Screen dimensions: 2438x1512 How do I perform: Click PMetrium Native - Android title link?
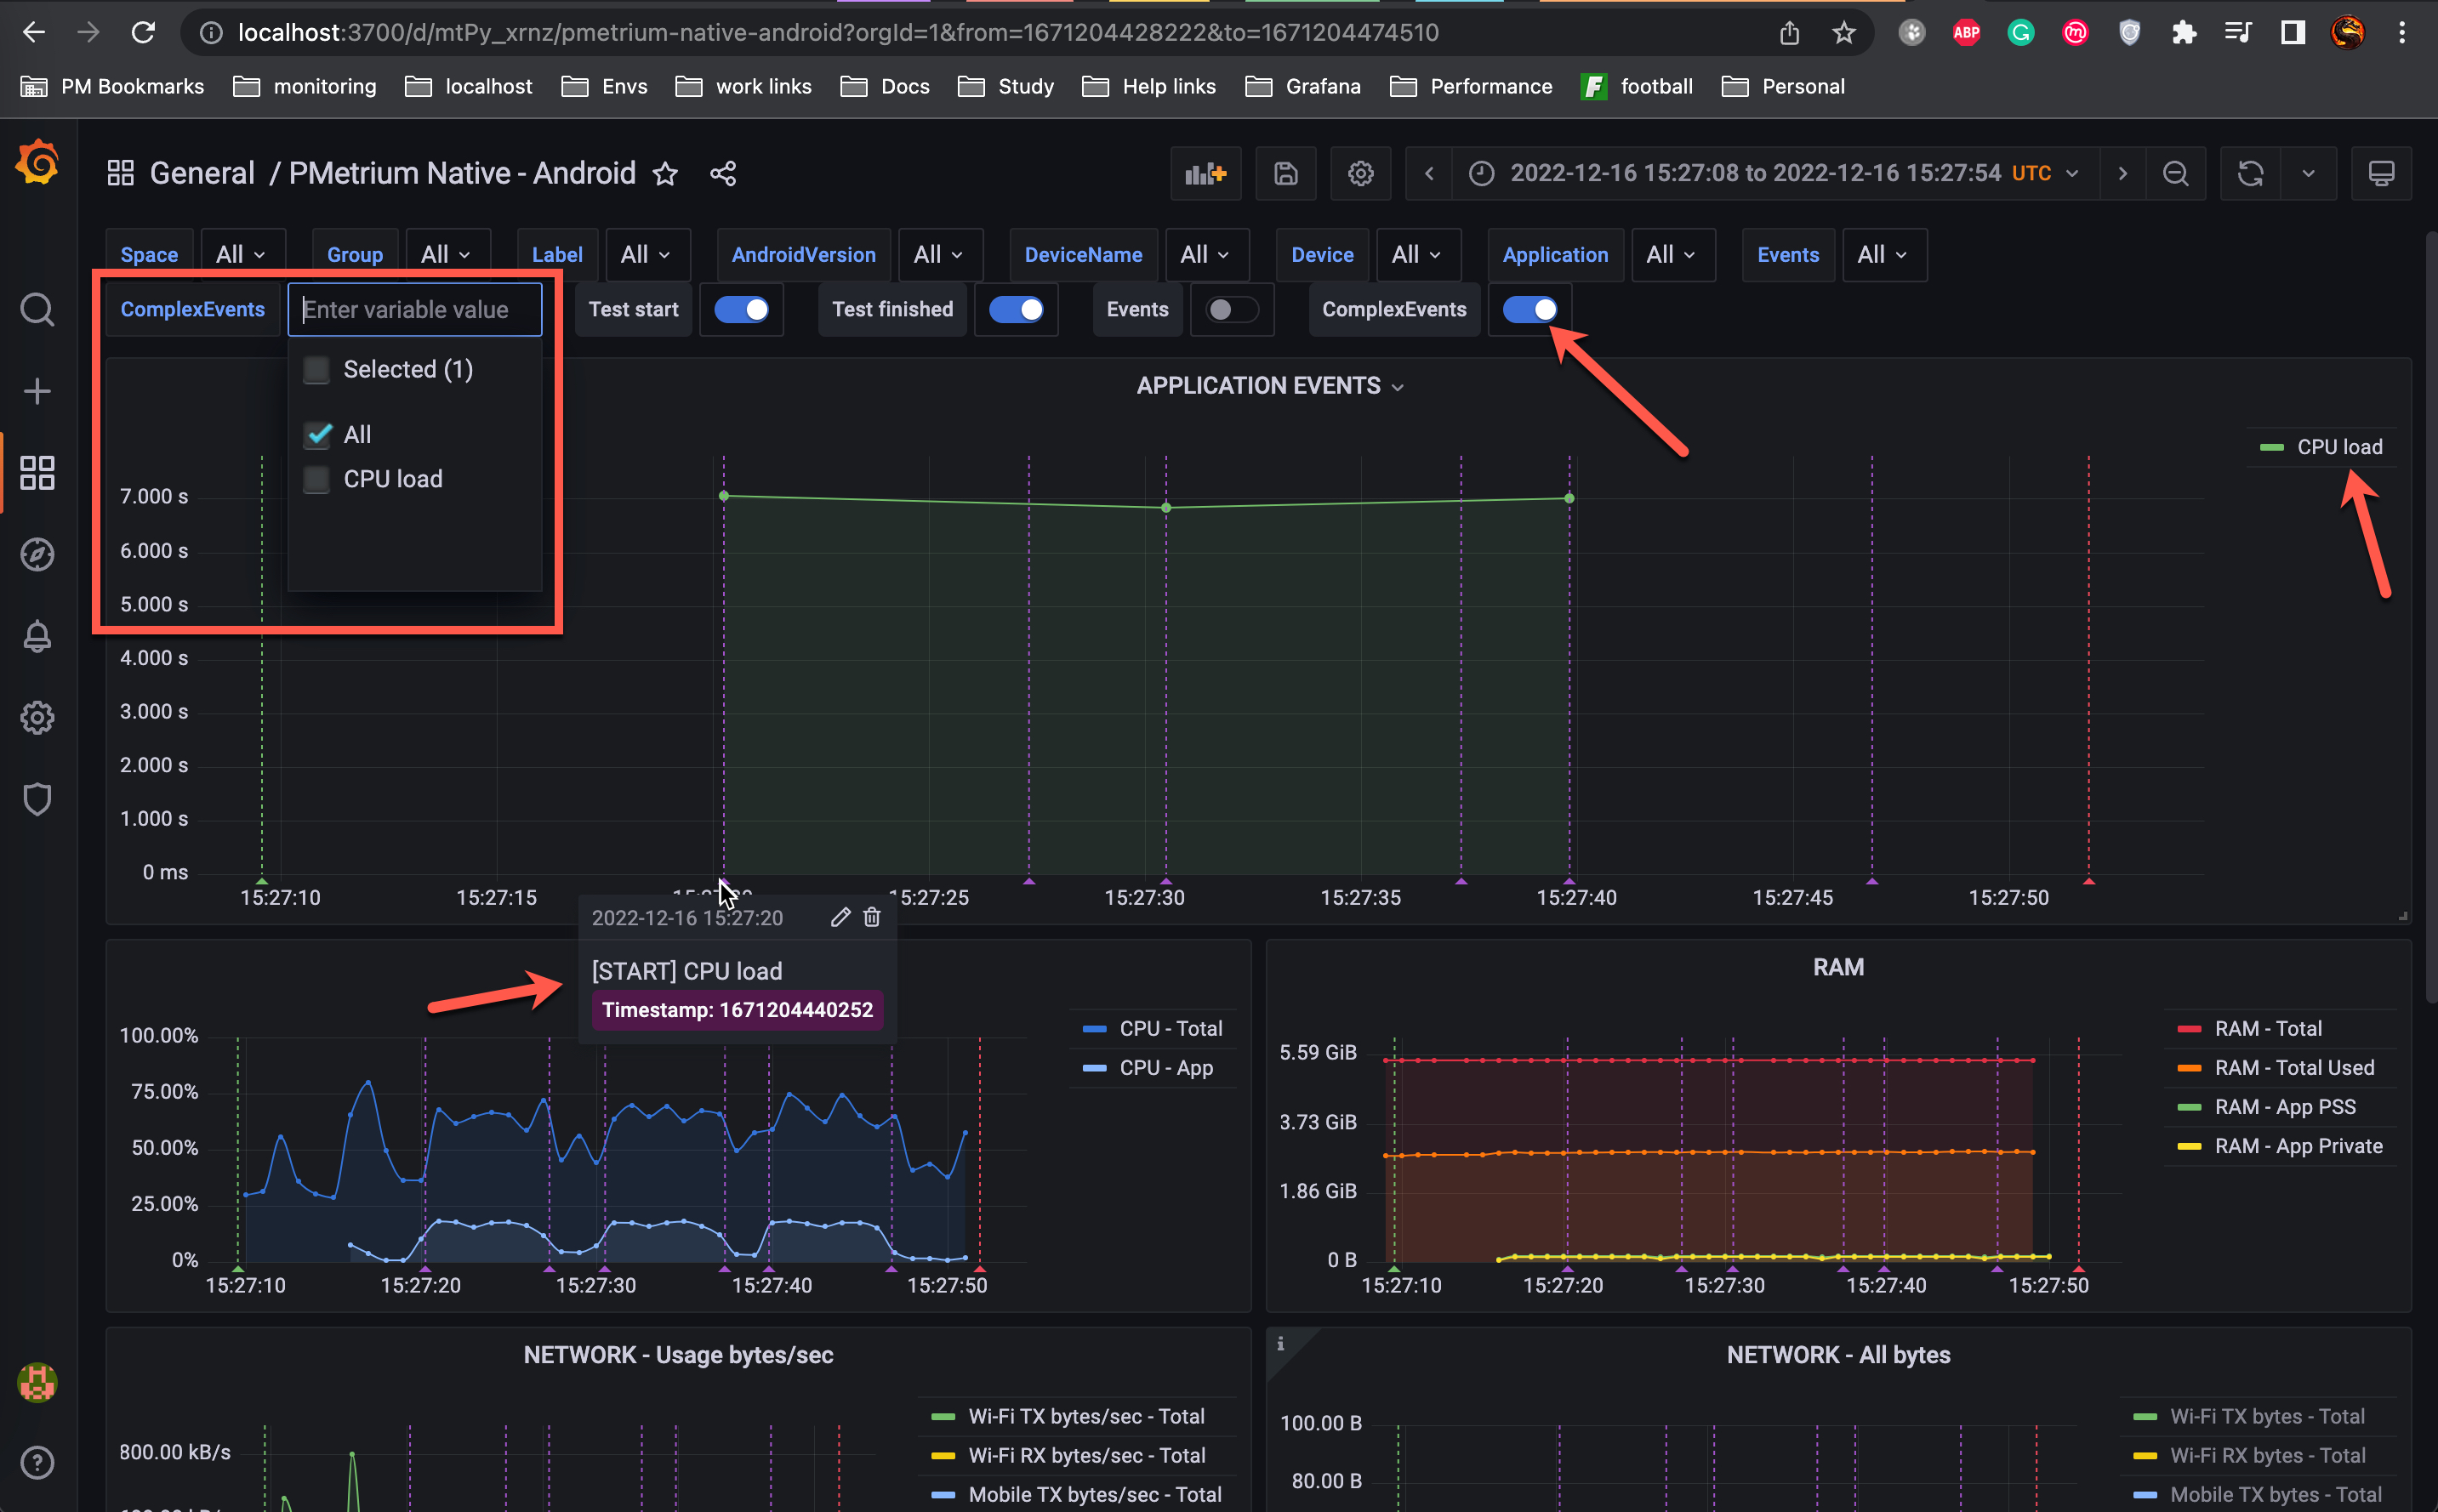tap(462, 174)
